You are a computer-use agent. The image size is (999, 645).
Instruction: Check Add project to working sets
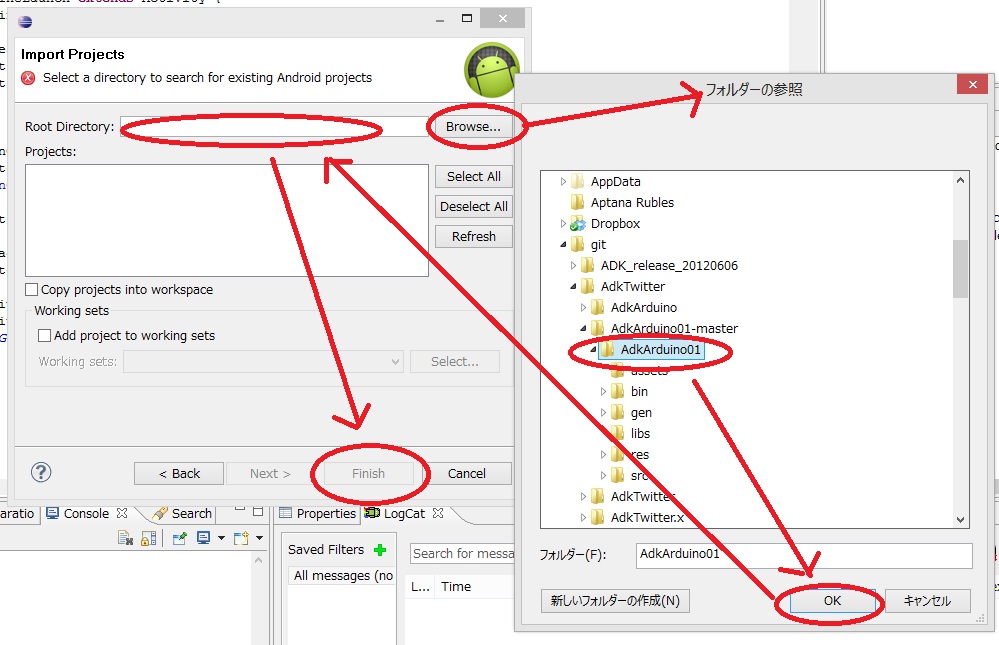pos(45,336)
